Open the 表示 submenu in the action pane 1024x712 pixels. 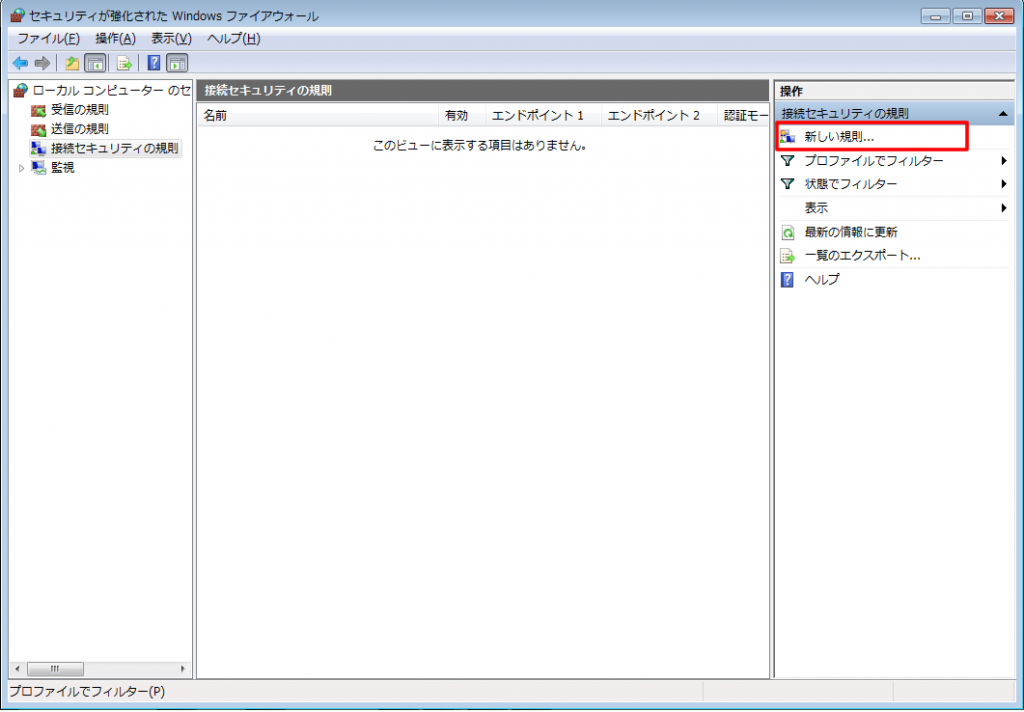click(x=894, y=208)
